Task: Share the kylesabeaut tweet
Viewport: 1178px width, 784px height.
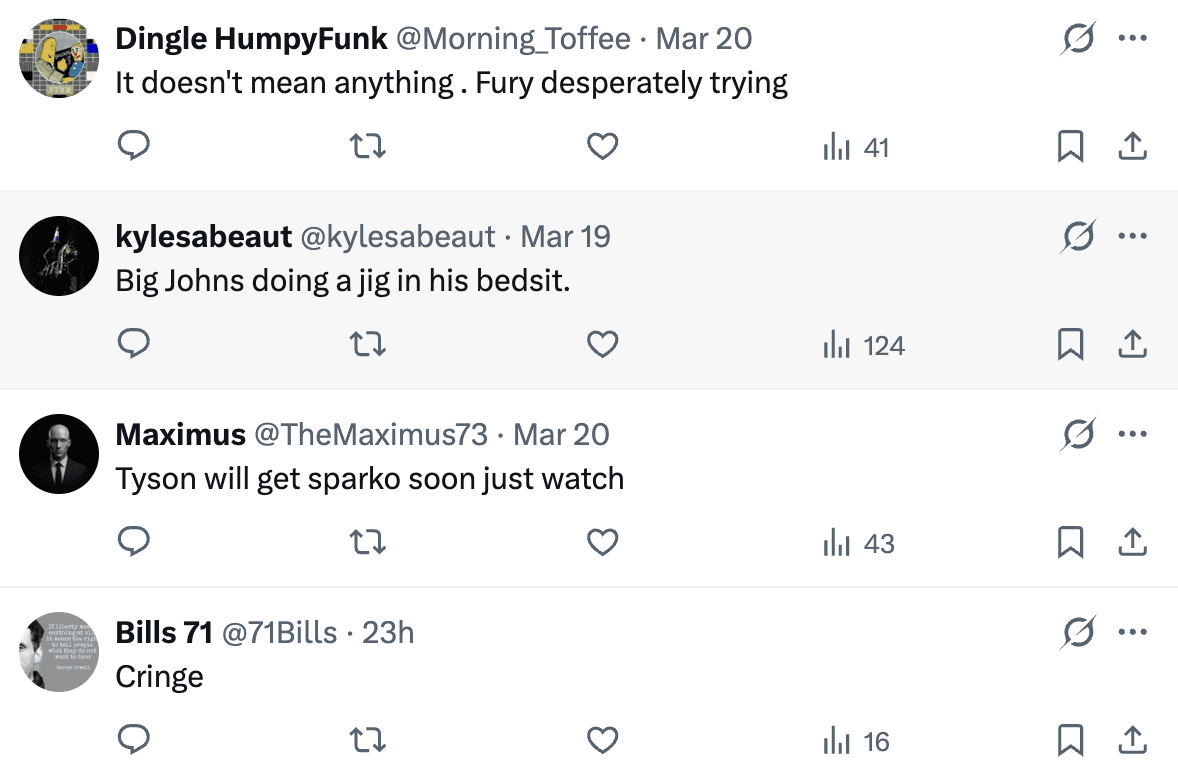Action: [x=1131, y=346]
